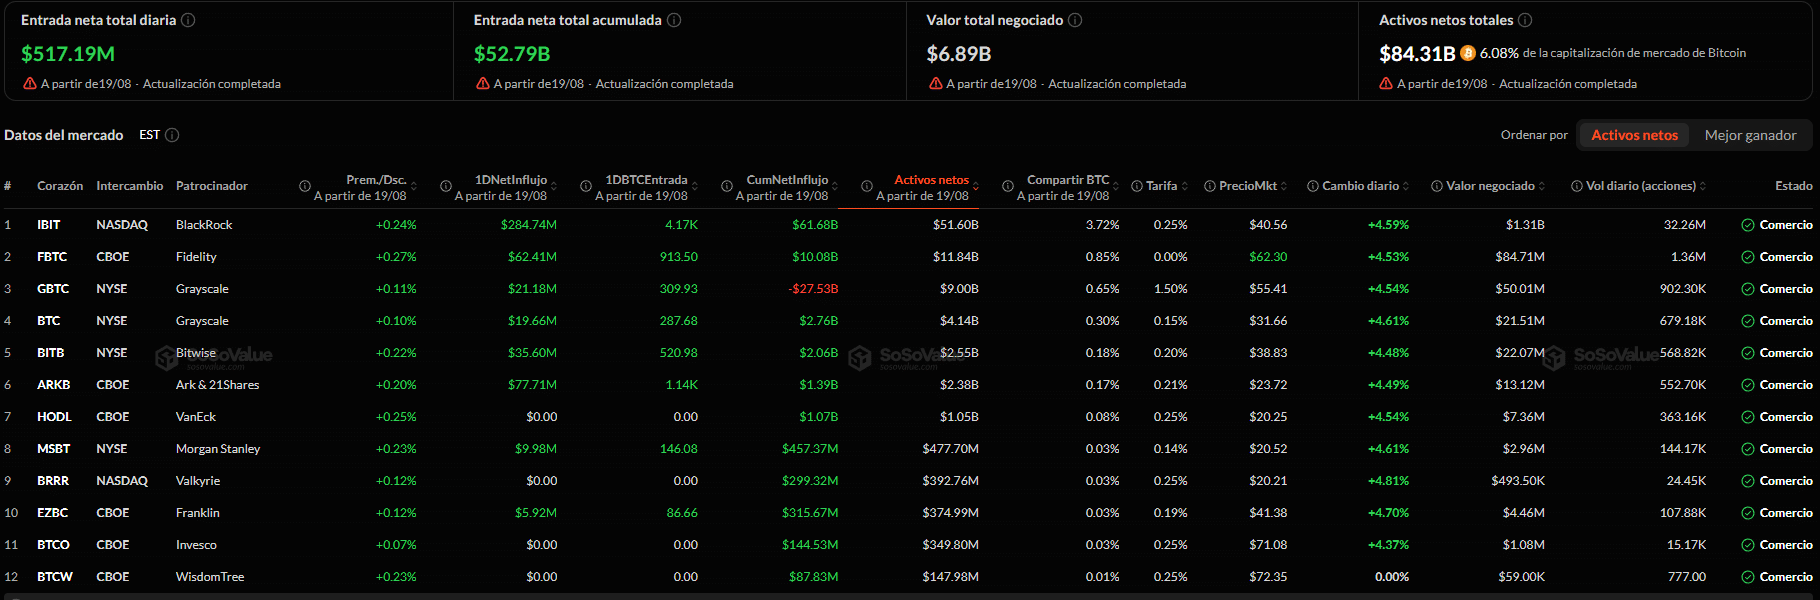Toggle sort arrows on 1DNetInflujo column
This screenshot has width=1820, height=600.
click(x=554, y=186)
